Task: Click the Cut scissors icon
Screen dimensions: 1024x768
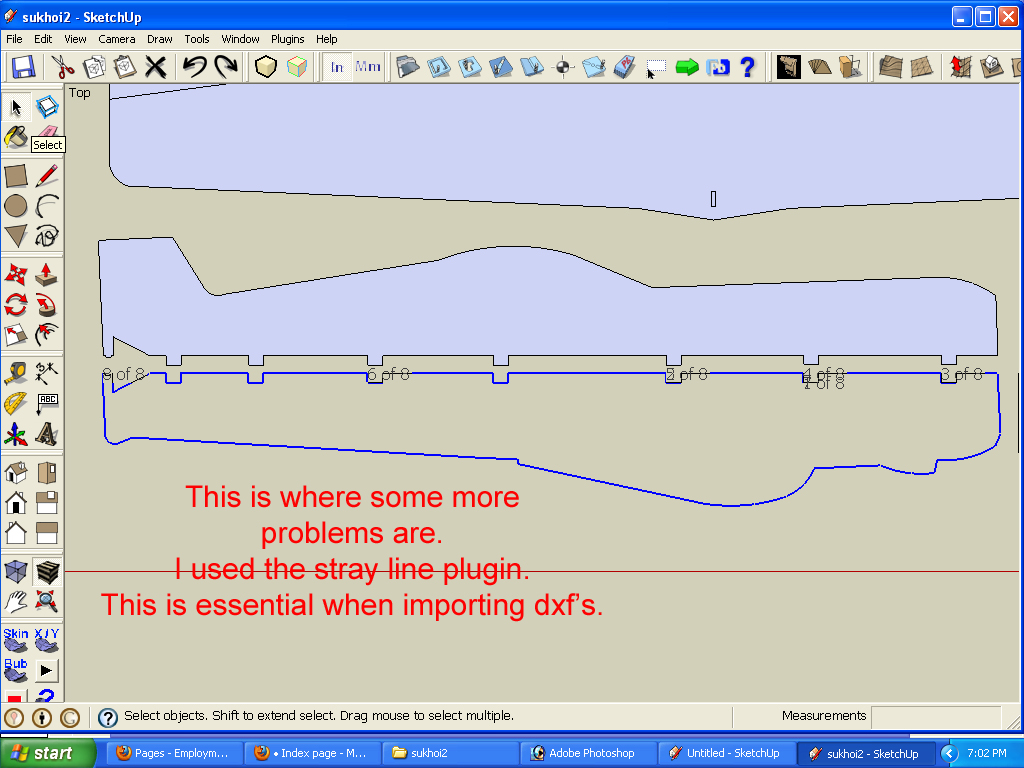Action: [63, 67]
